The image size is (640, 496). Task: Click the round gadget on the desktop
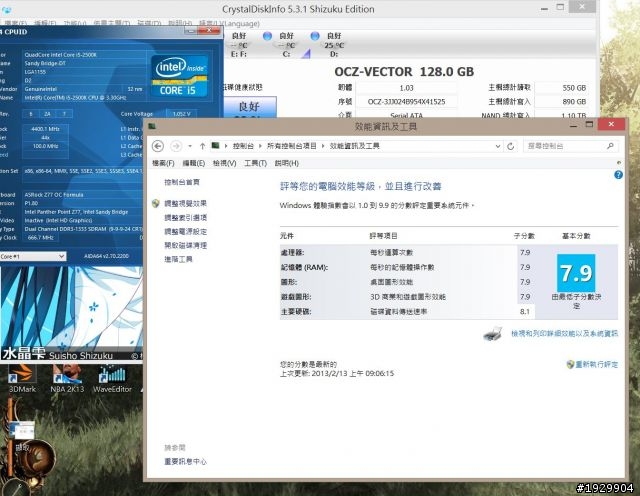click(x=37, y=459)
